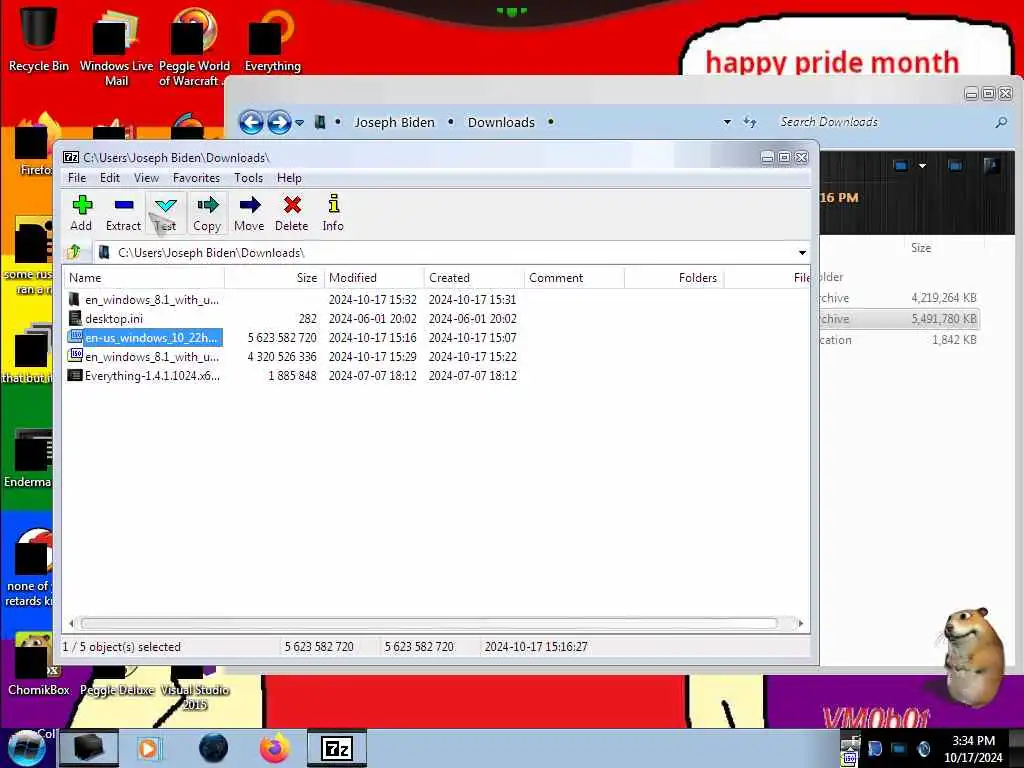Viewport: 1024px width, 768px height.
Task: Open the Recycle Bin desktop icon
Action: pos(39,39)
